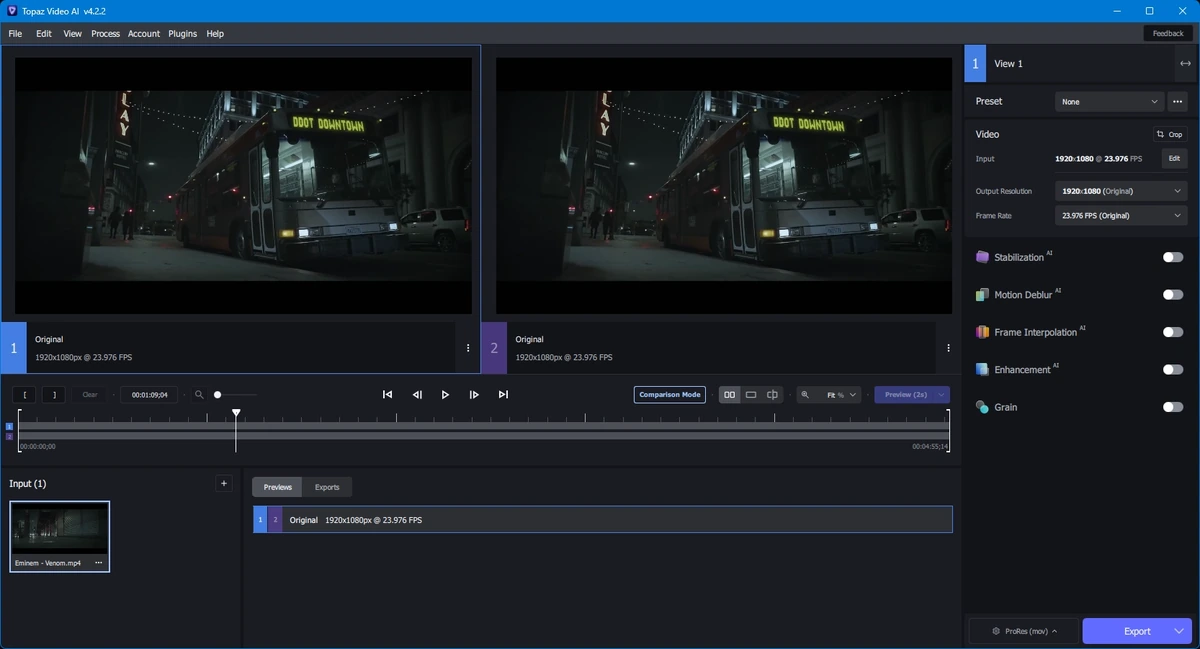
Task: Click the Clear trim button
Action: coord(90,395)
